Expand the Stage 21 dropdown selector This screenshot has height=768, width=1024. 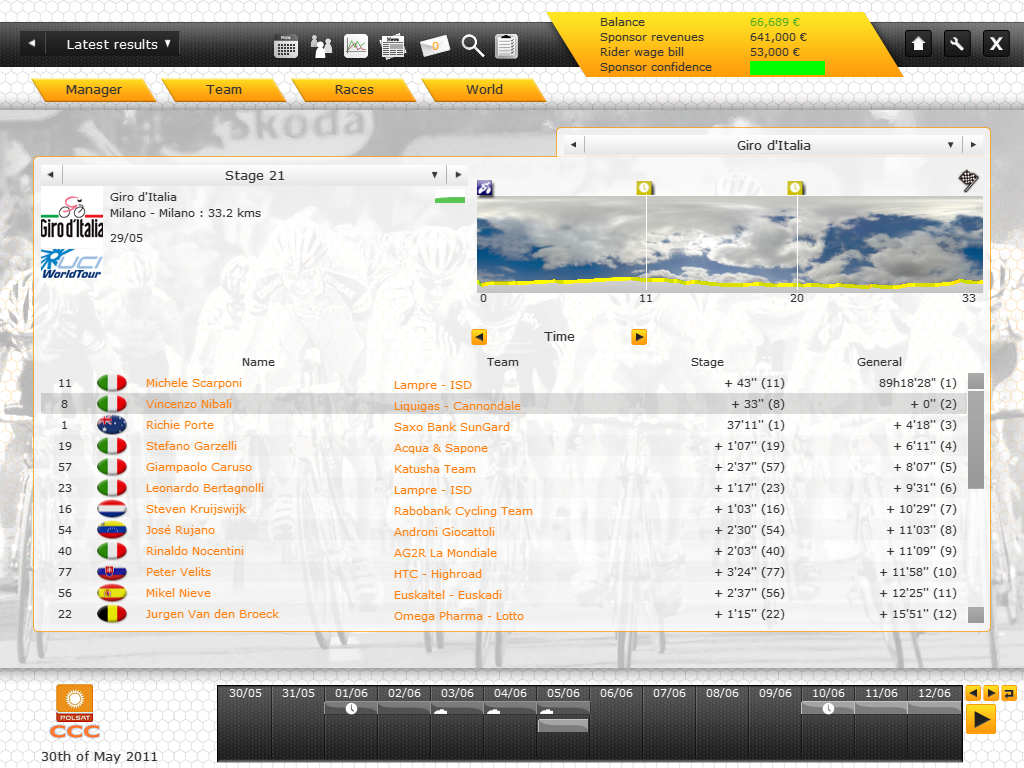point(435,174)
